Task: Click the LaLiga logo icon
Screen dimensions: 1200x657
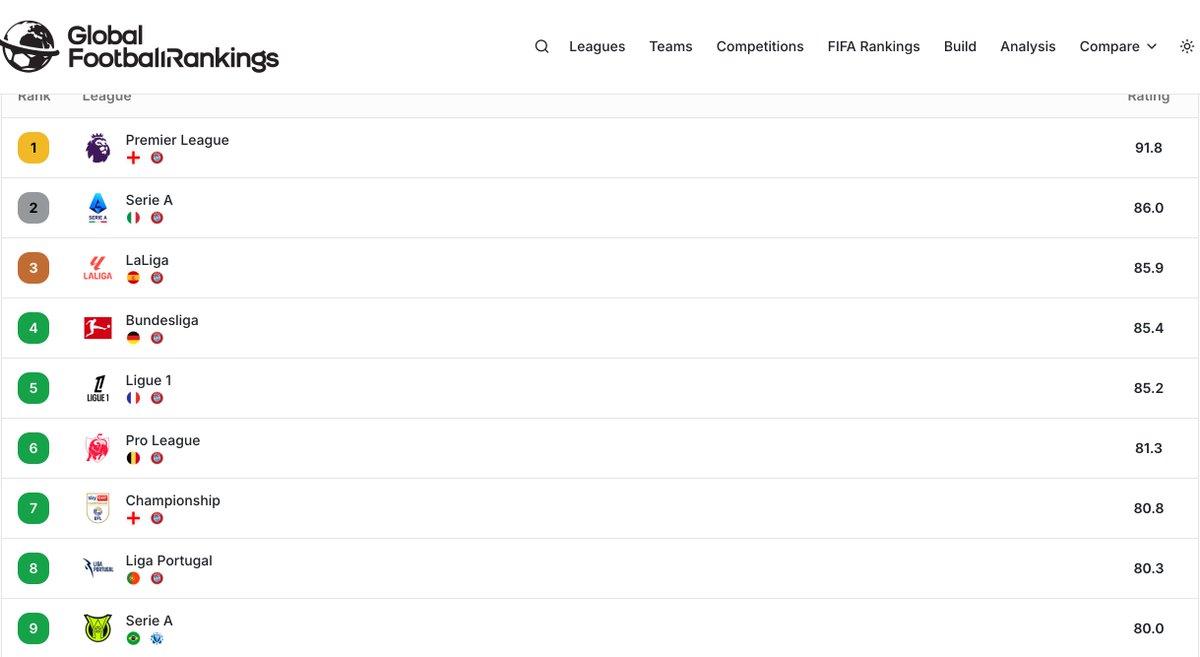Action: coord(98,268)
